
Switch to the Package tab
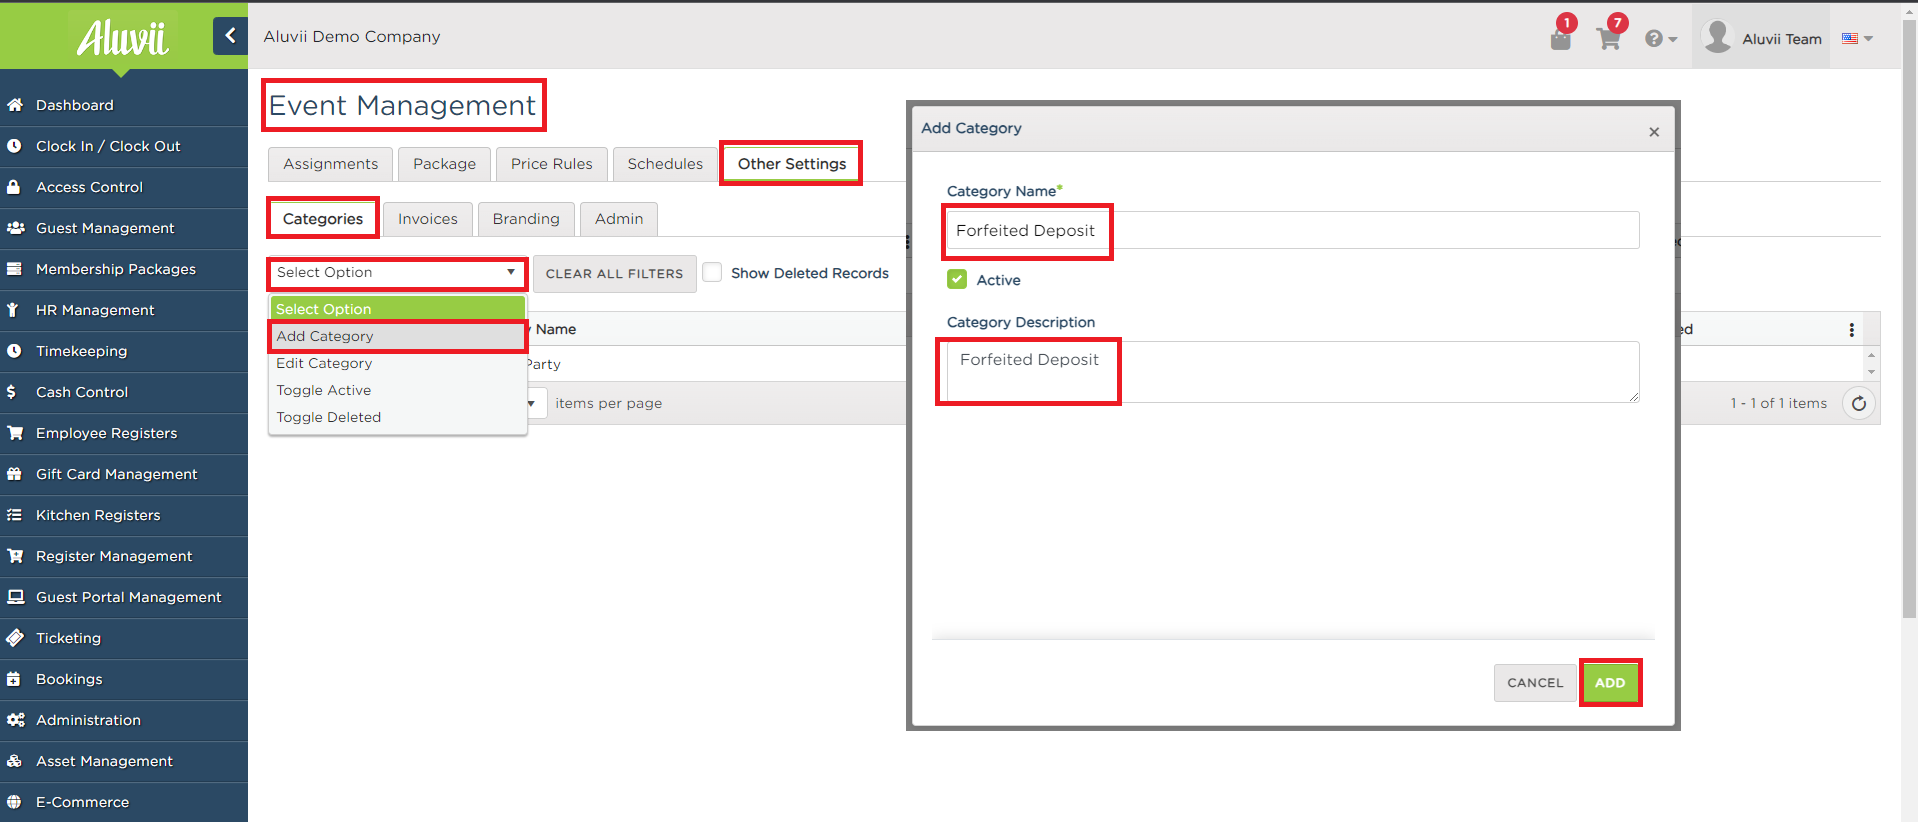click(x=444, y=164)
